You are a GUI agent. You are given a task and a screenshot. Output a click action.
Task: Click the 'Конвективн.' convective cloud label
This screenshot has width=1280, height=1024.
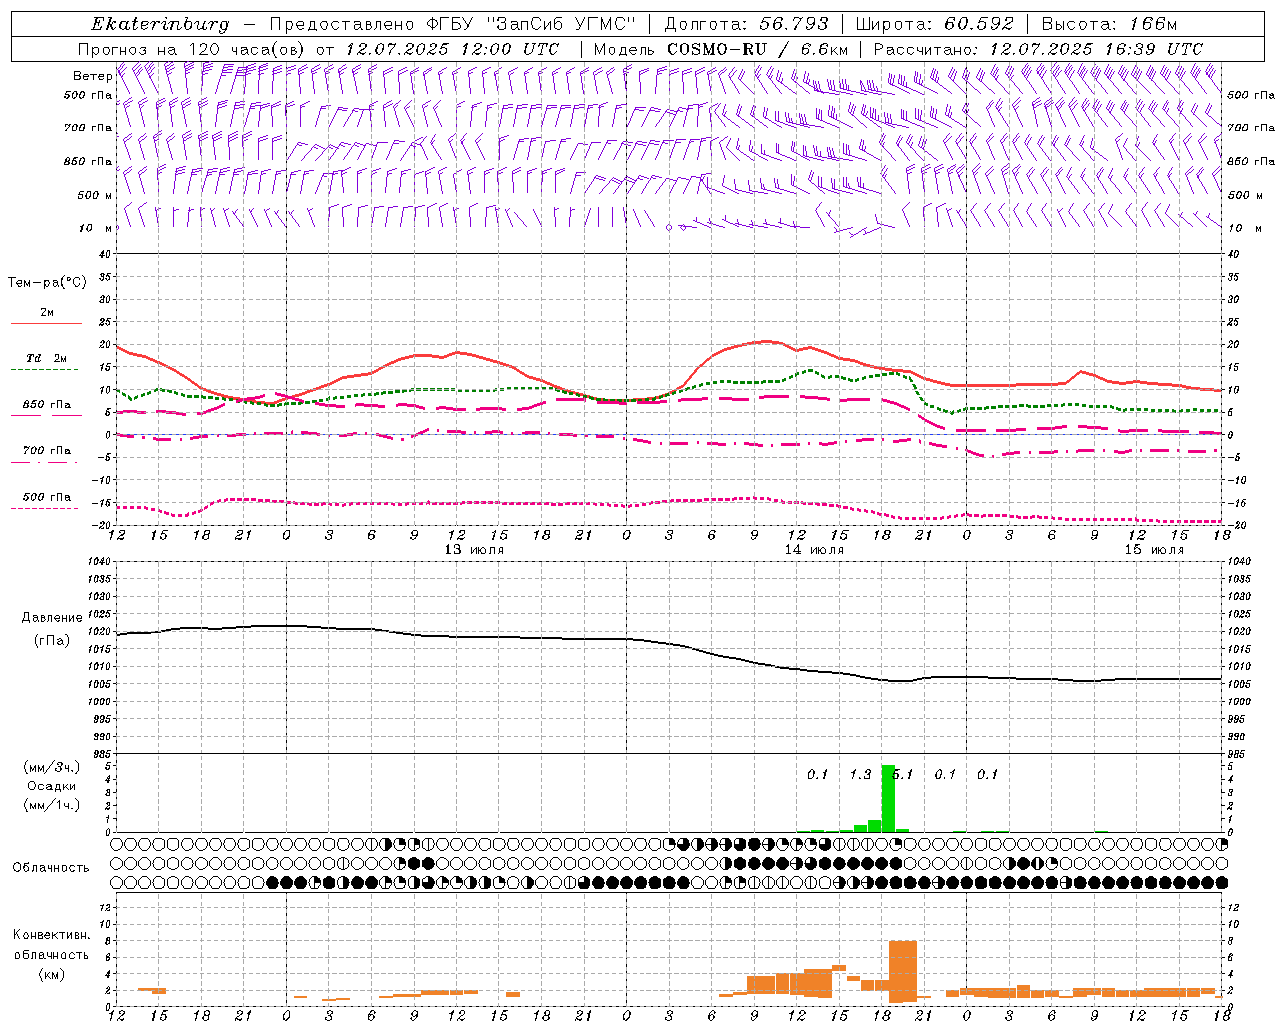pos(52,935)
